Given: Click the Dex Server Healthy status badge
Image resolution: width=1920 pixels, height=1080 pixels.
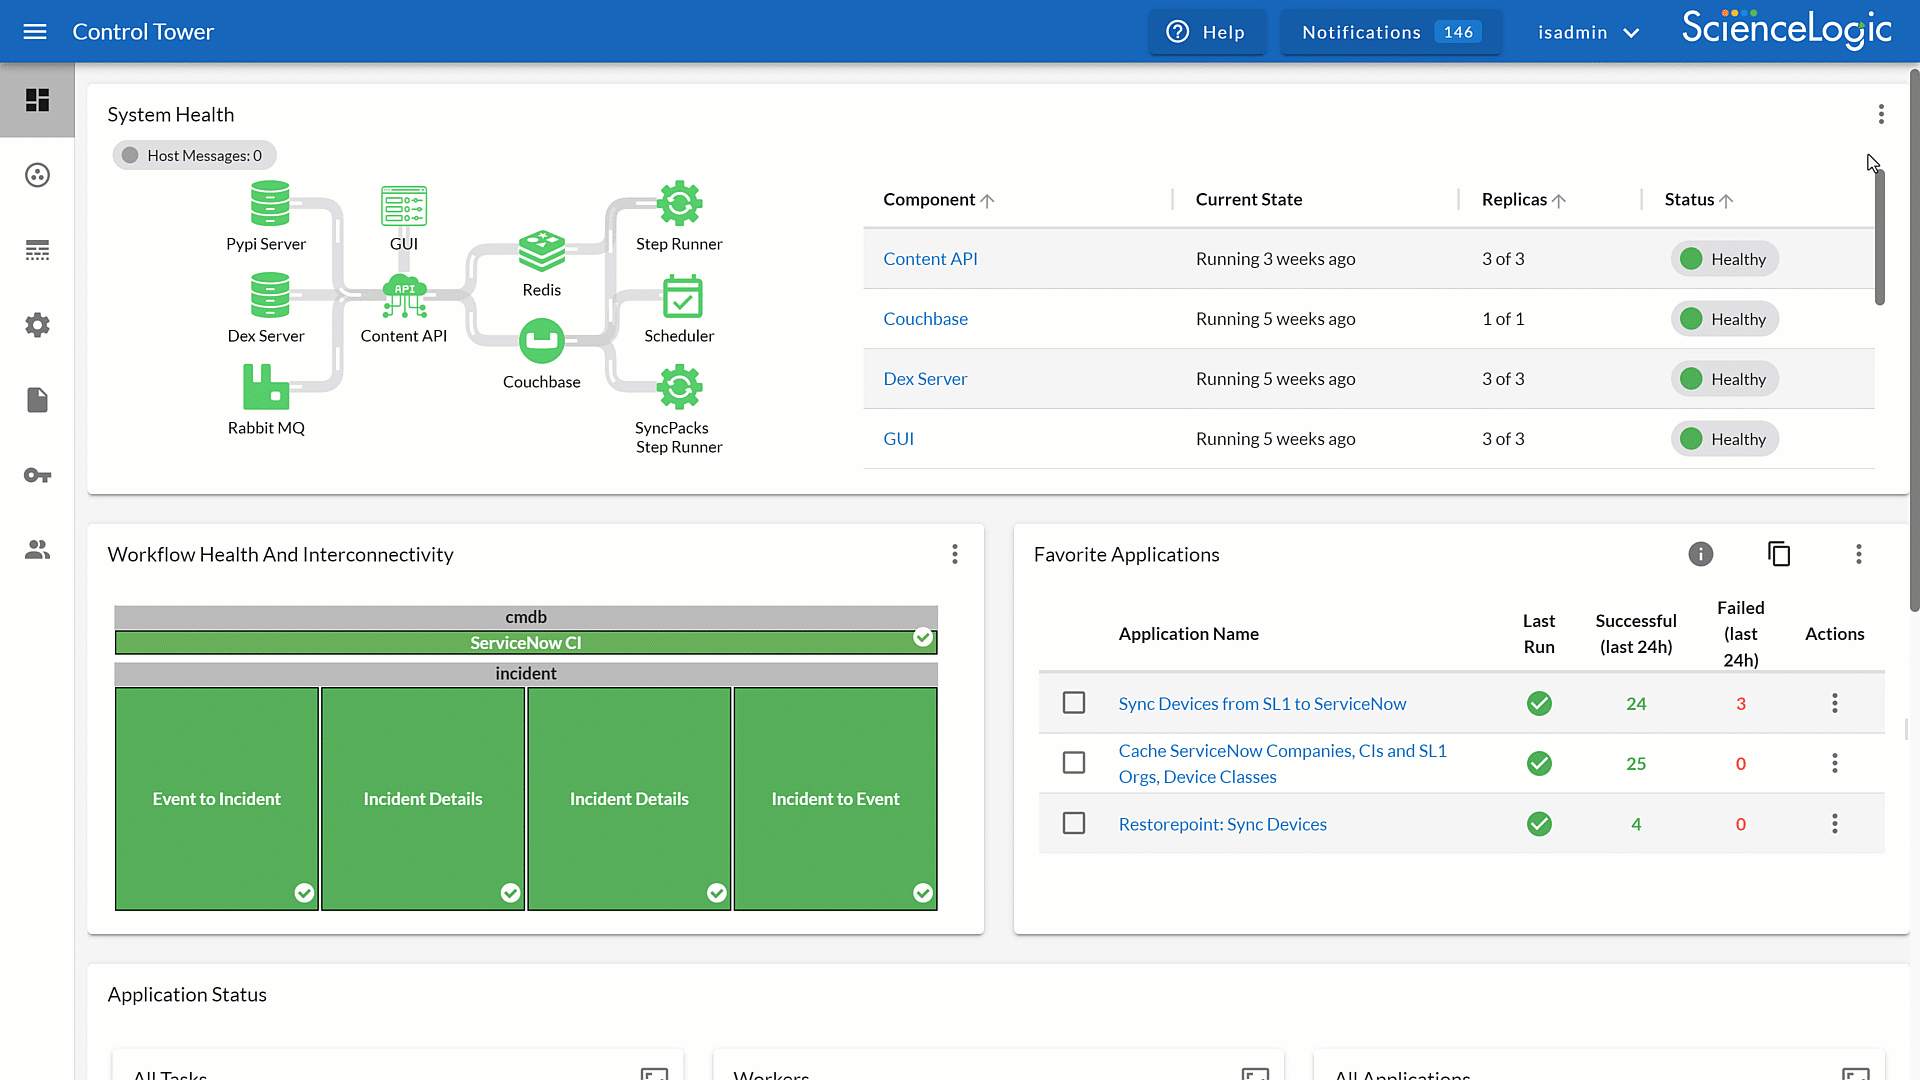Looking at the screenshot, I should click(1724, 379).
